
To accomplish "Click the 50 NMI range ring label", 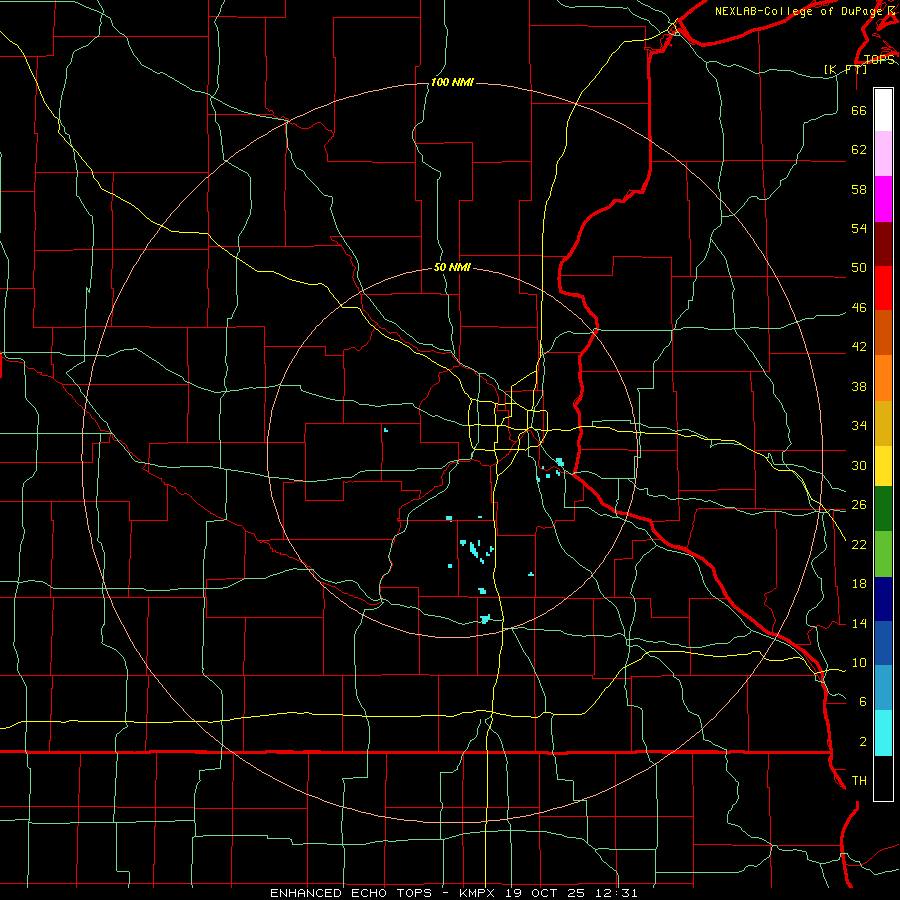I will point(452,267).
